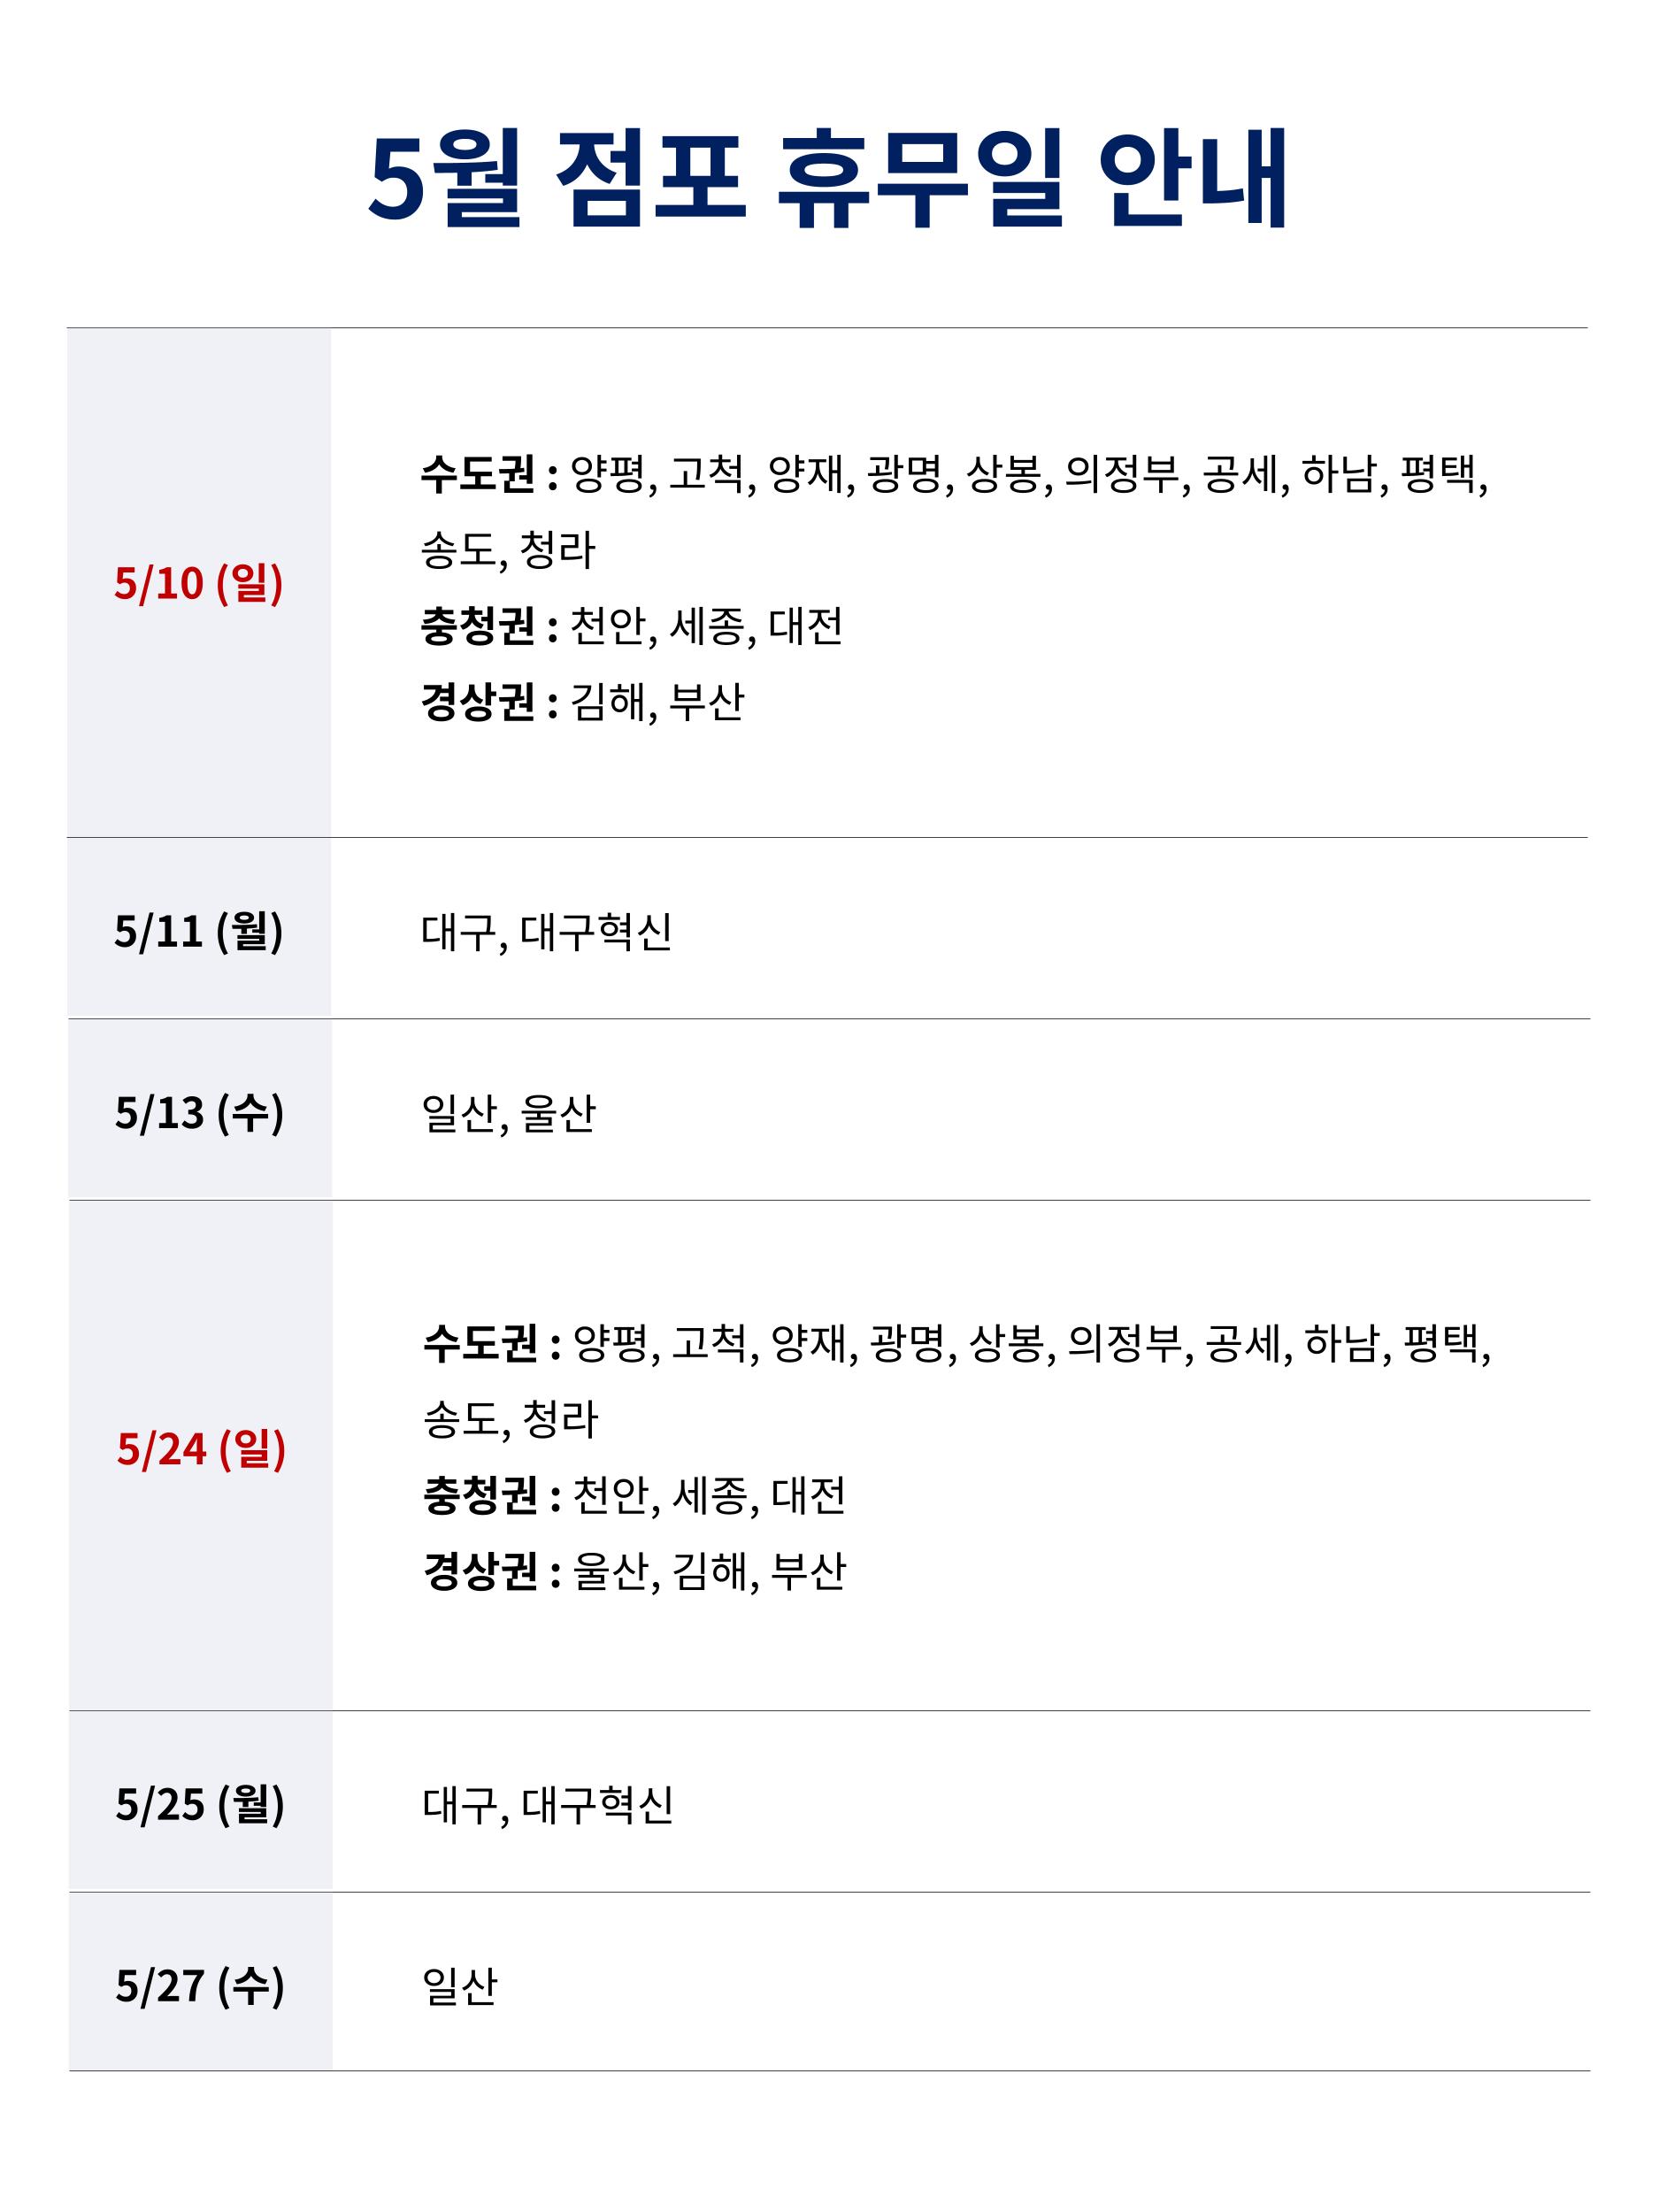Select the 5/27 (수) date cell
The height and width of the screenshot is (2212, 1659).
click(200, 1985)
